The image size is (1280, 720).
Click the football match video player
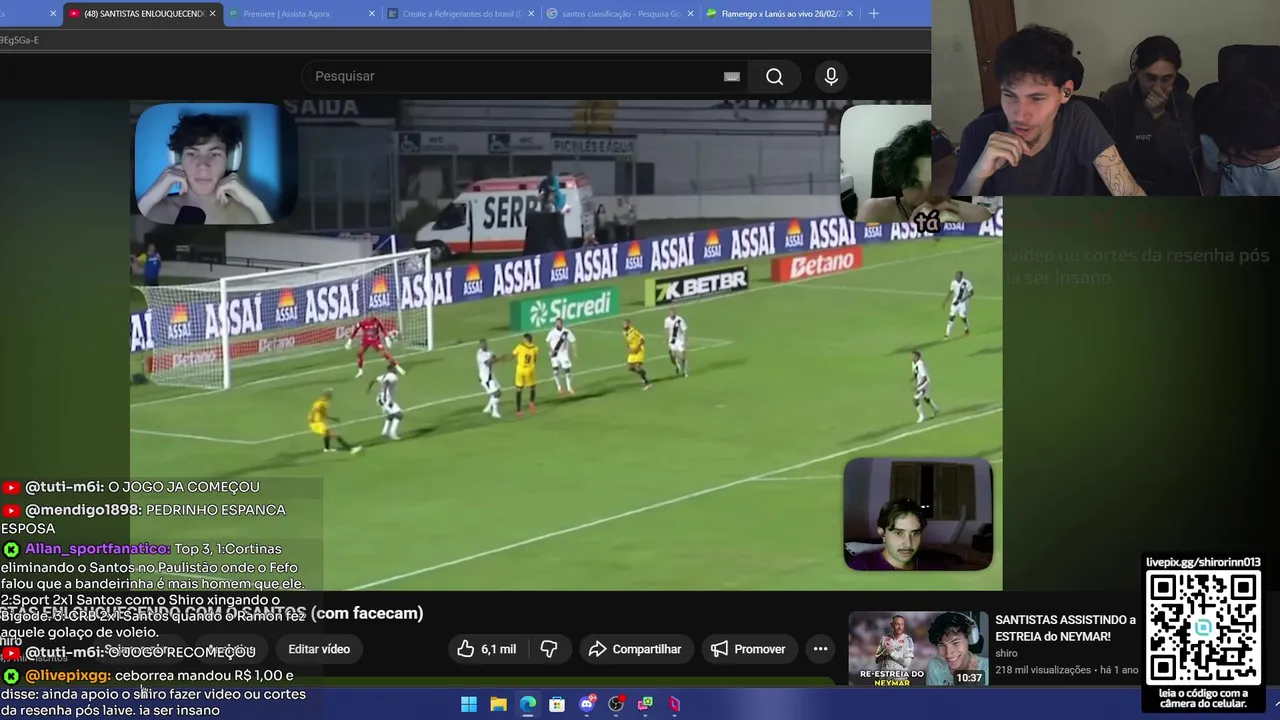coord(566,345)
